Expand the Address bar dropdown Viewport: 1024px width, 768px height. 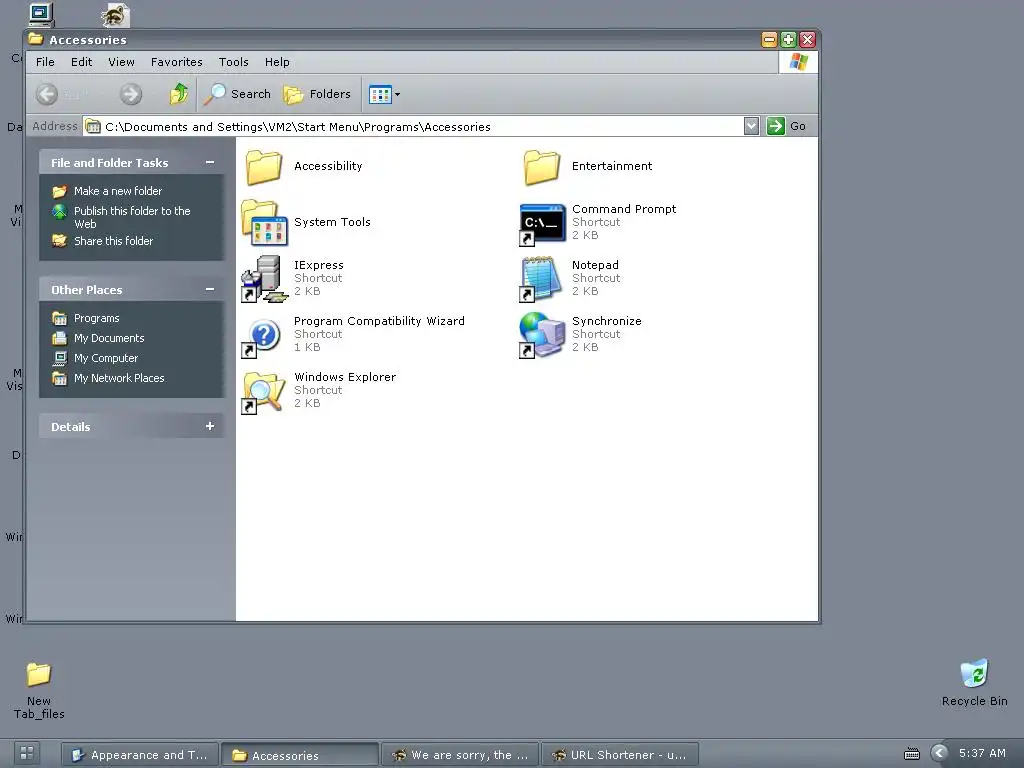[751, 126]
